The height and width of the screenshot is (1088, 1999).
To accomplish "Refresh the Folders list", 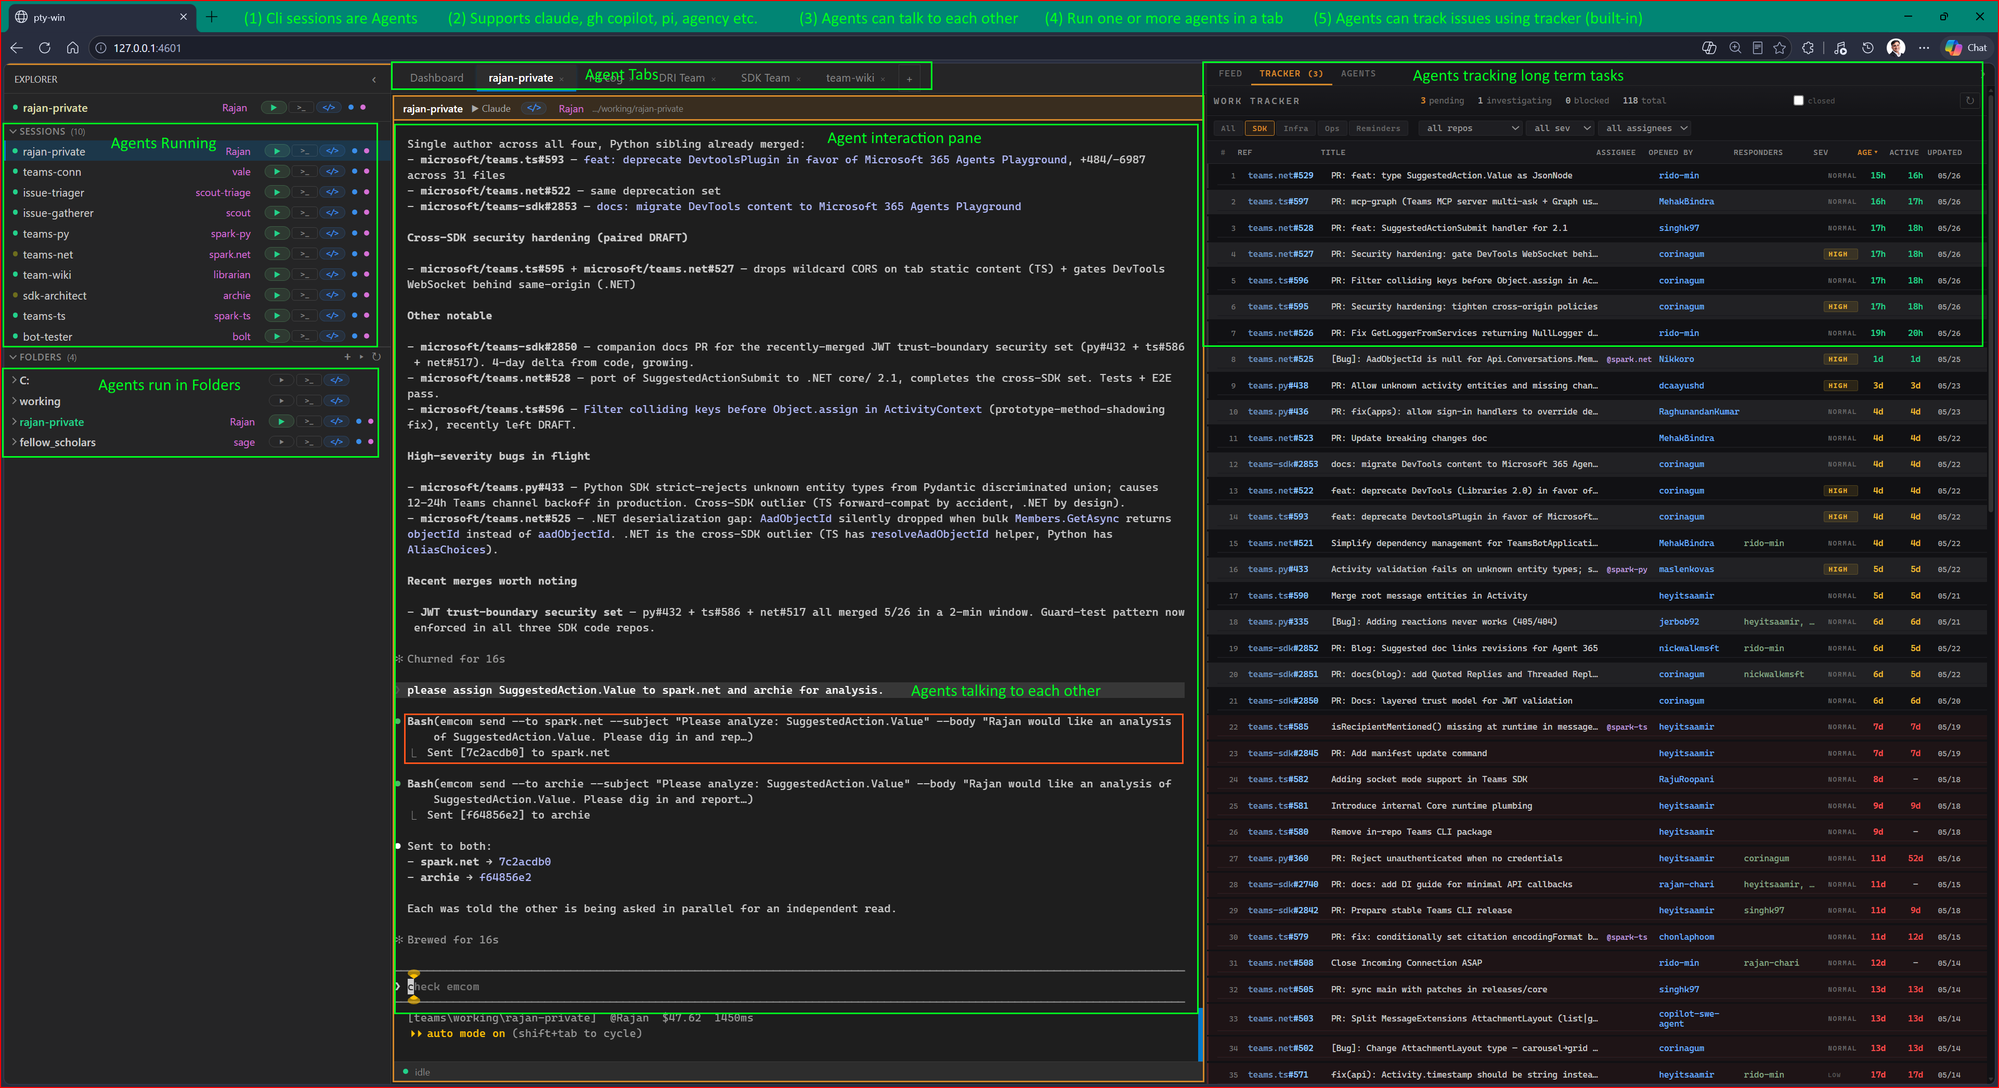I will pos(376,357).
